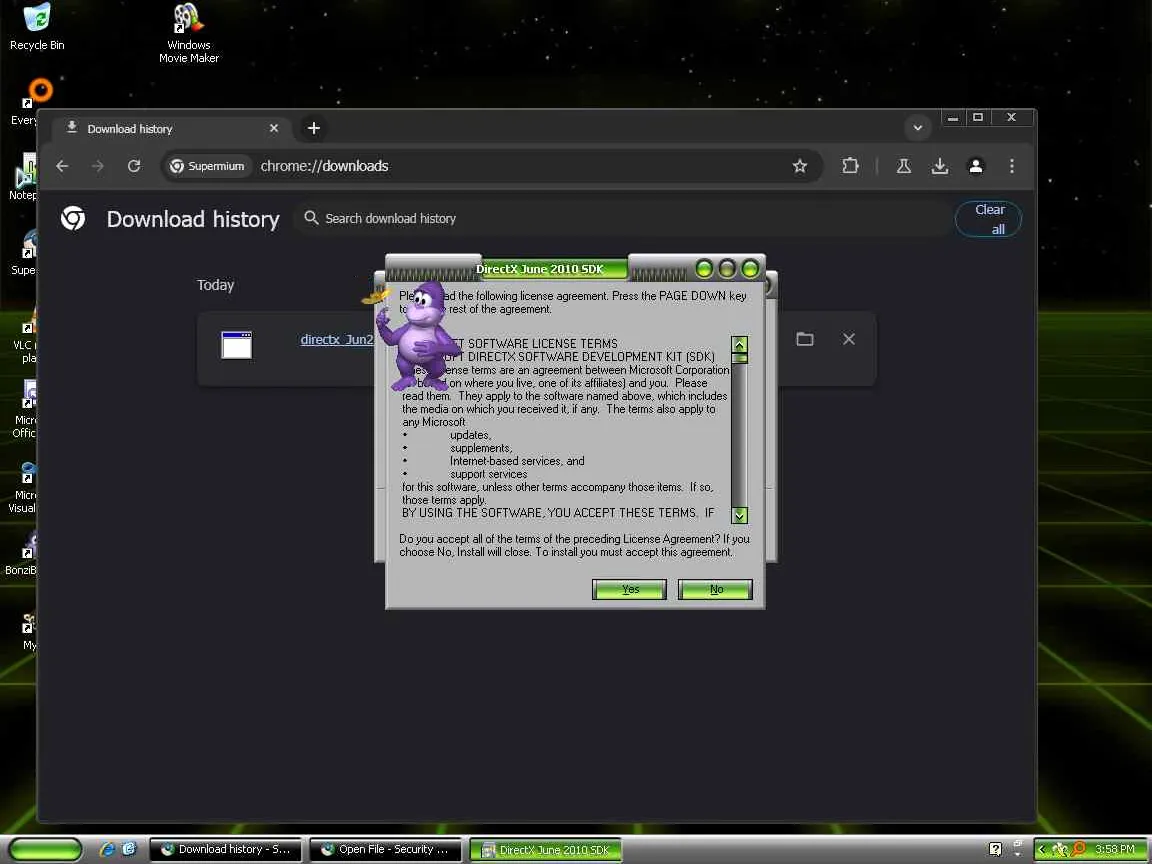Open the Recycle Bin desktop icon
1152x864 pixels.
point(37,26)
